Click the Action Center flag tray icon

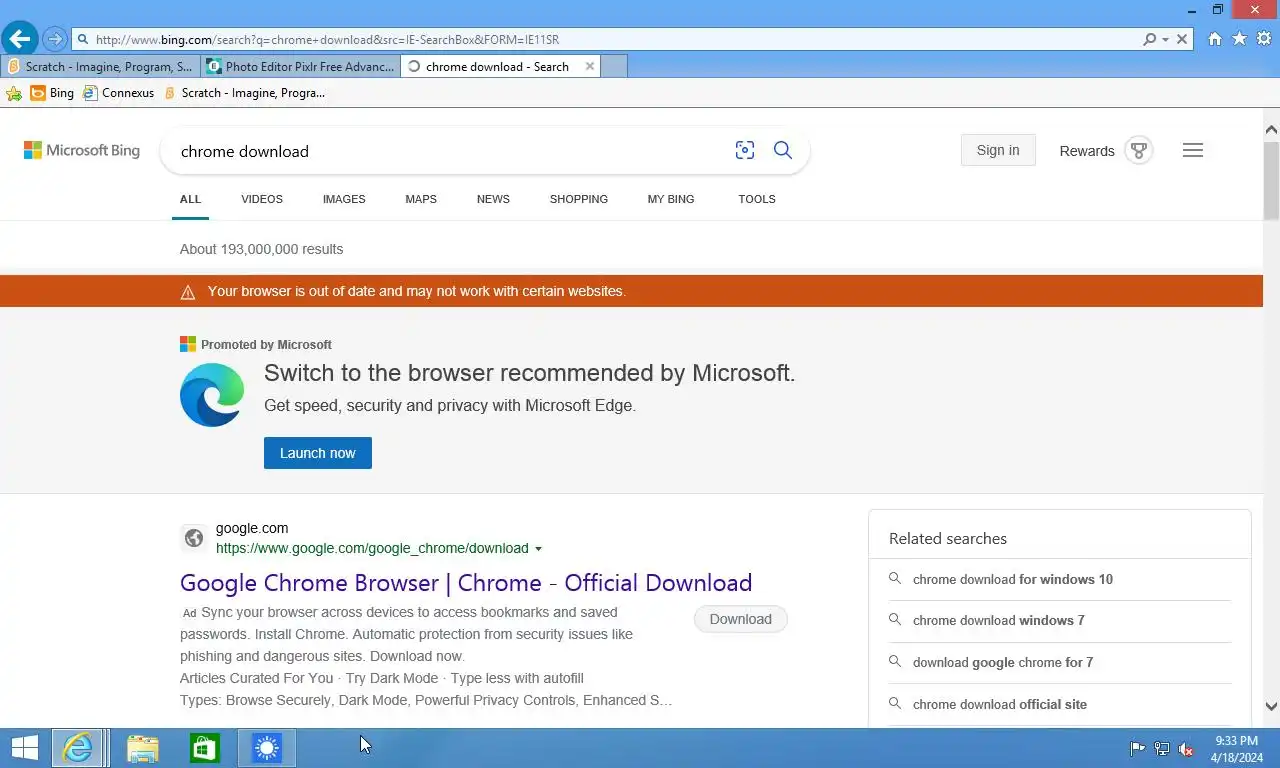pos(1137,749)
